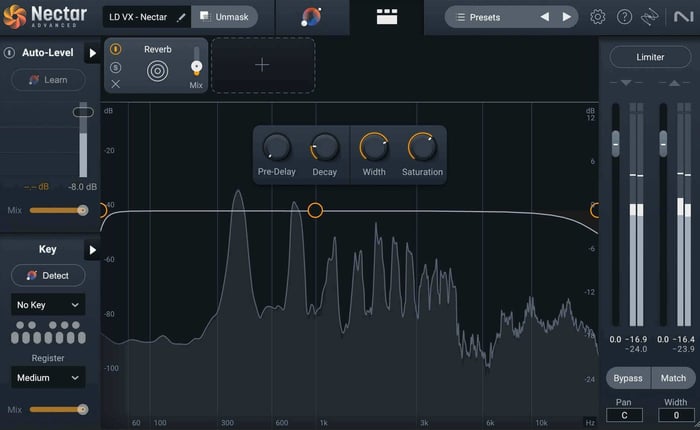Click the Nectar Advanced logo
700x430 pixels.
(45, 17)
